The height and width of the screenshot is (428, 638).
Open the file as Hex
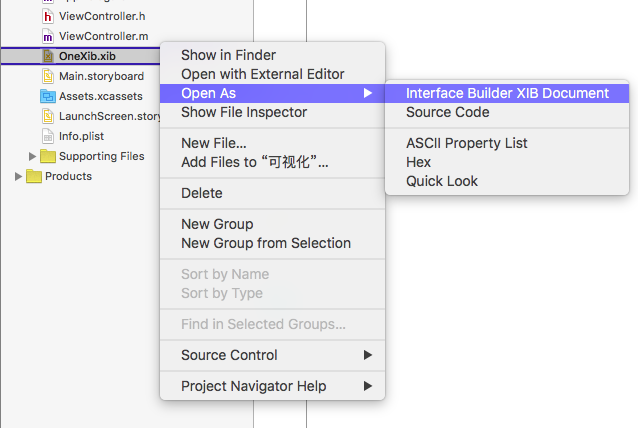click(x=507, y=162)
